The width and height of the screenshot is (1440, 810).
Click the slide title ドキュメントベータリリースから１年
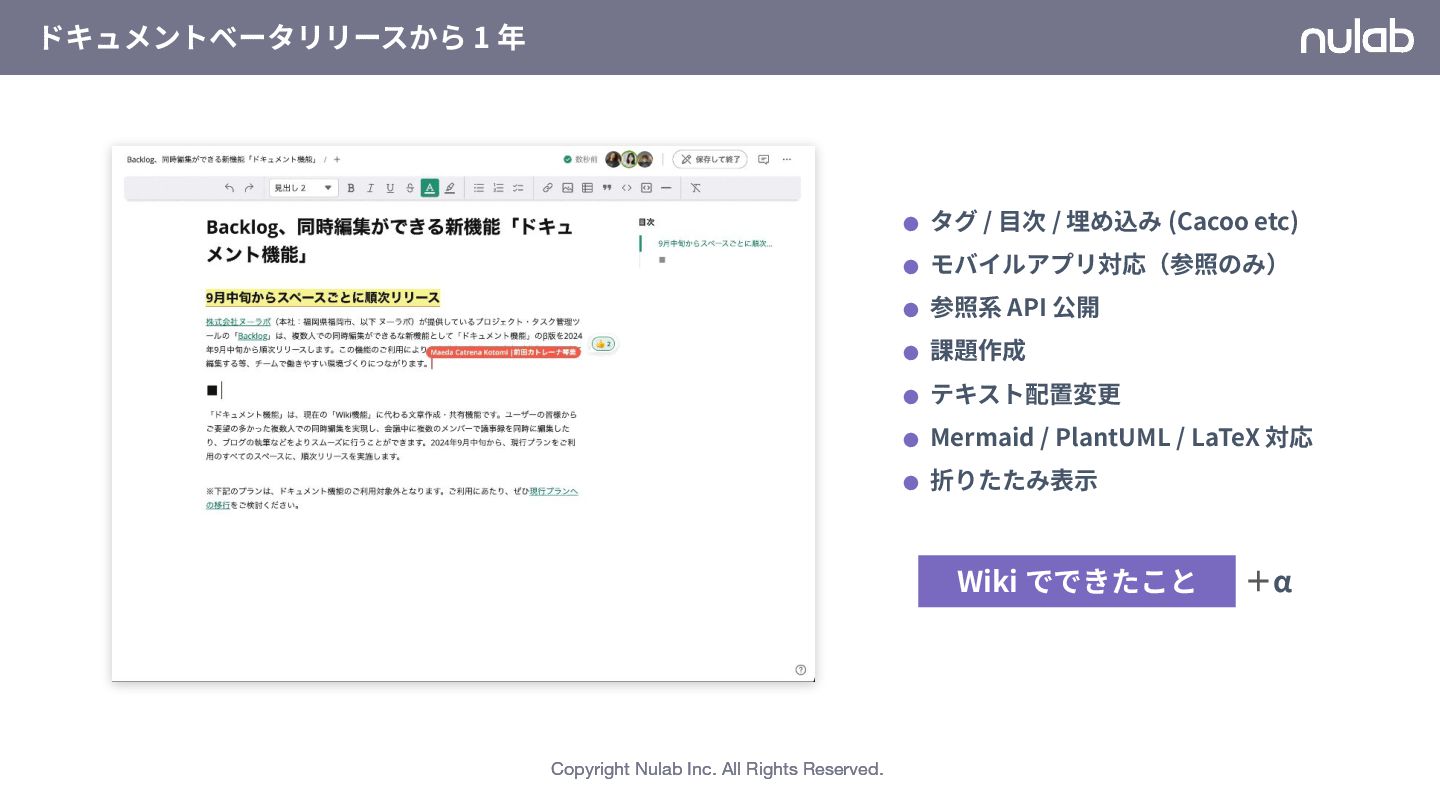281,37
